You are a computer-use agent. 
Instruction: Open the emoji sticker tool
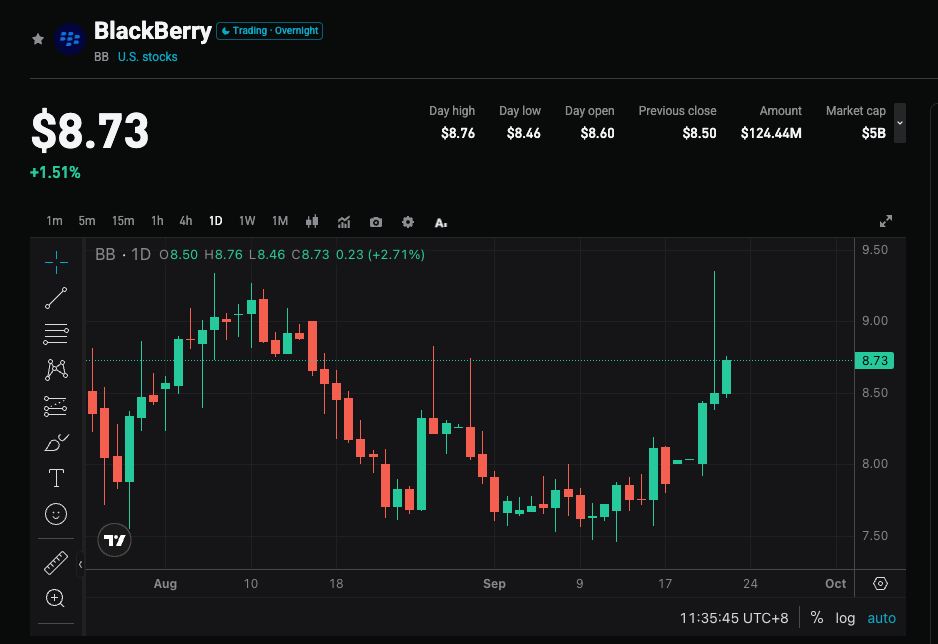(56, 514)
